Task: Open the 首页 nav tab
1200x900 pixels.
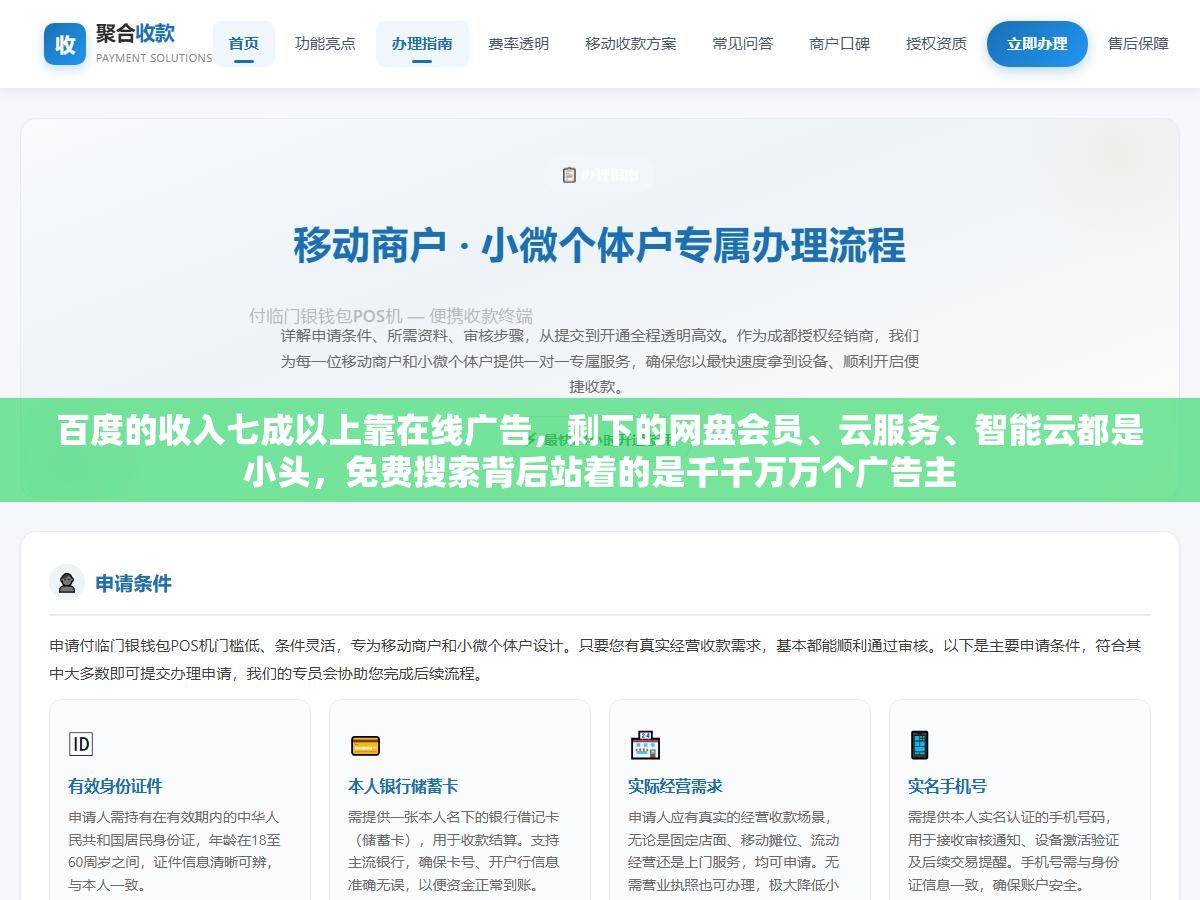Action: 244,44
